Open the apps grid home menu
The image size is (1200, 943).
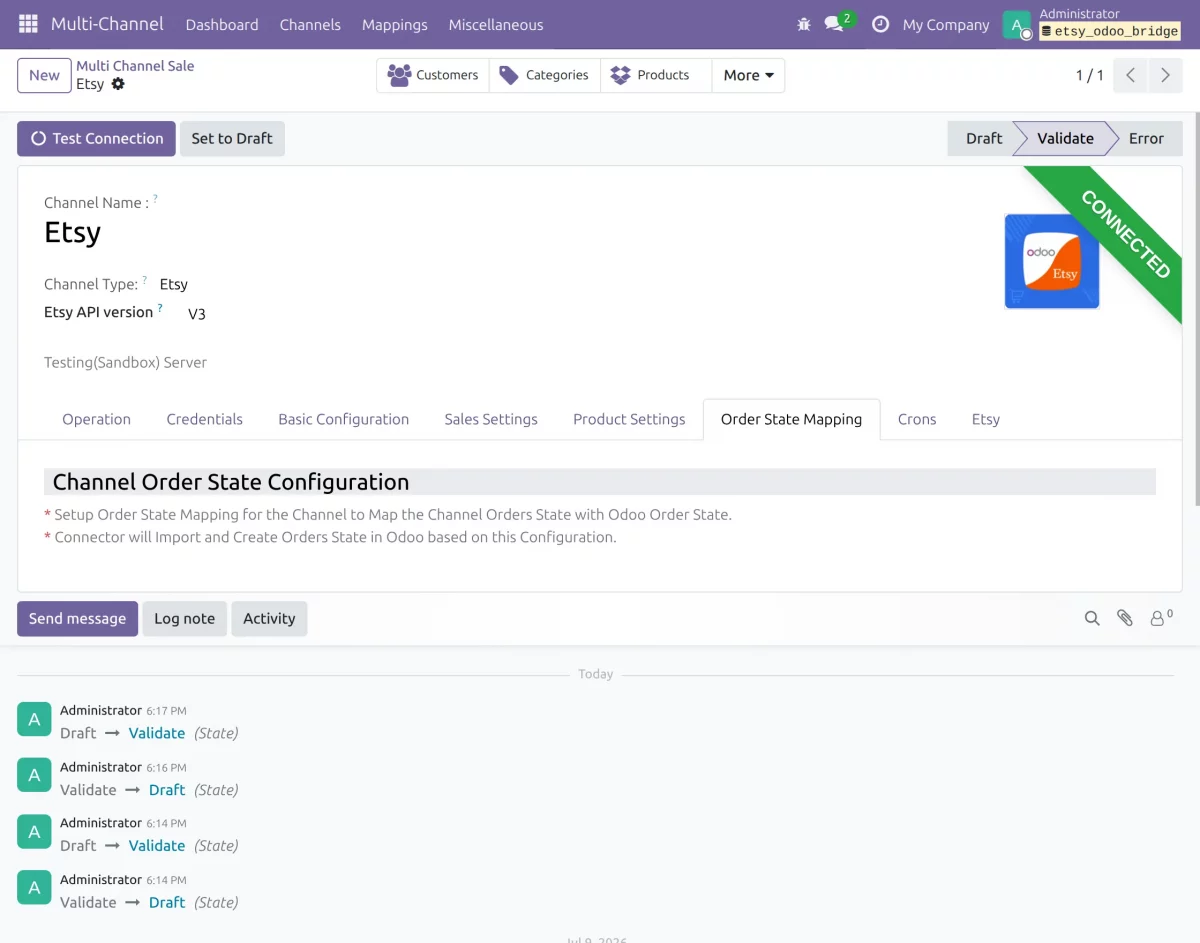[x=28, y=24]
